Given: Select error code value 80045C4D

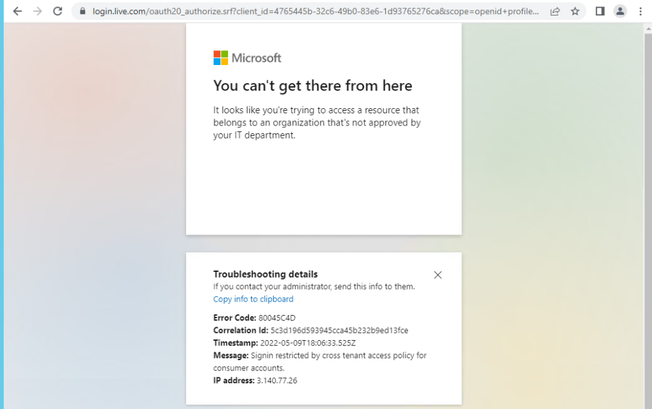Looking at the screenshot, I should tap(277, 318).
